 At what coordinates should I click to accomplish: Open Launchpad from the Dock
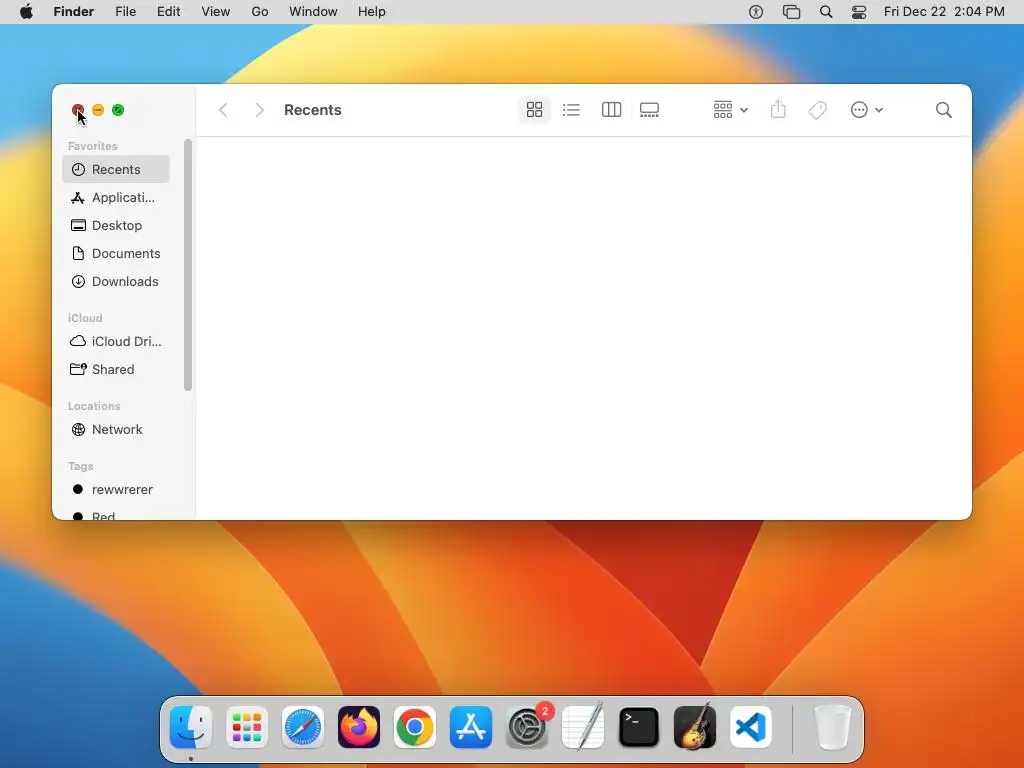pos(247,727)
